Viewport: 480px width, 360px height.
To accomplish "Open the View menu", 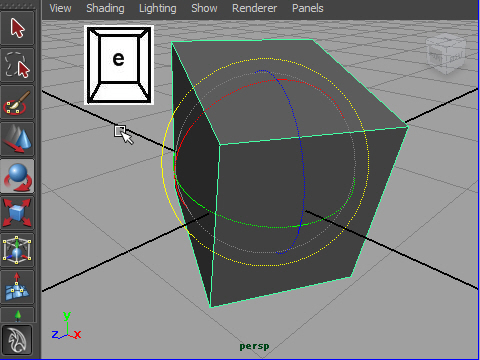I will [x=60, y=8].
